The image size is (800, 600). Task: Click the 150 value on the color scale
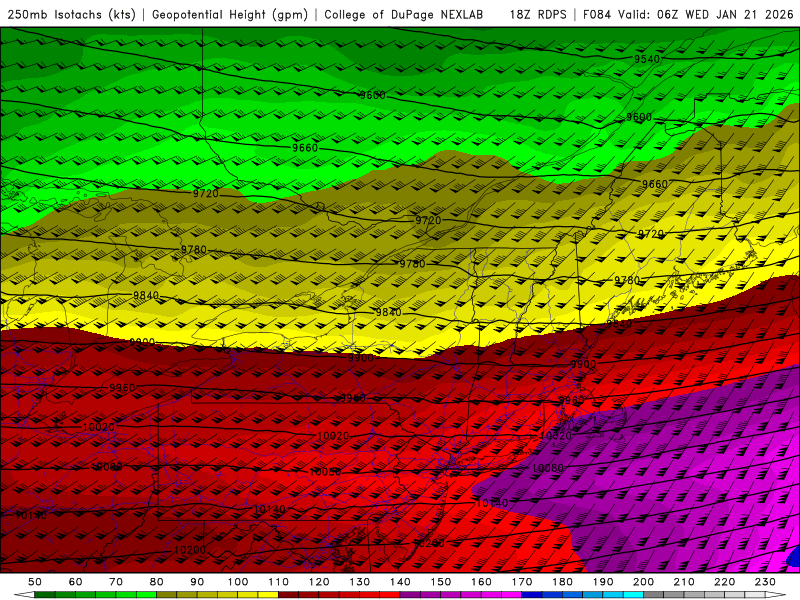(x=441, y=582)
